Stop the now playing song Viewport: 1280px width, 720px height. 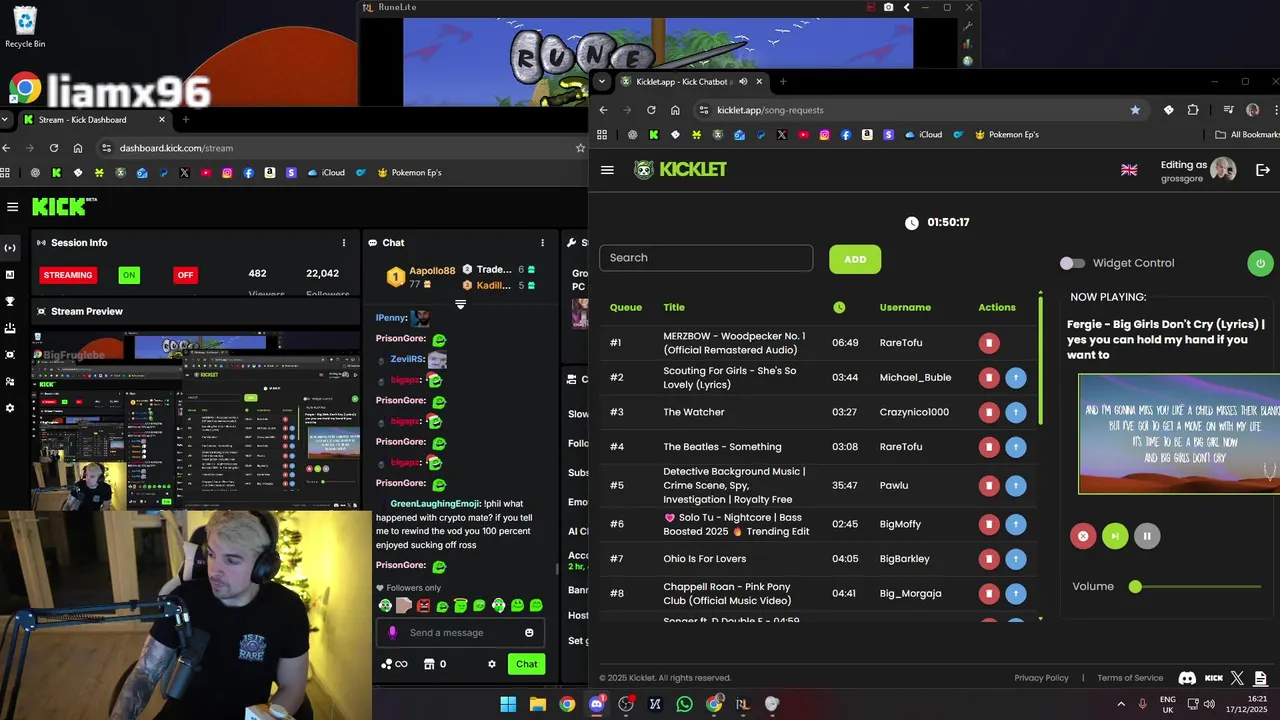pyautogui.click(x=1082, y=536)
